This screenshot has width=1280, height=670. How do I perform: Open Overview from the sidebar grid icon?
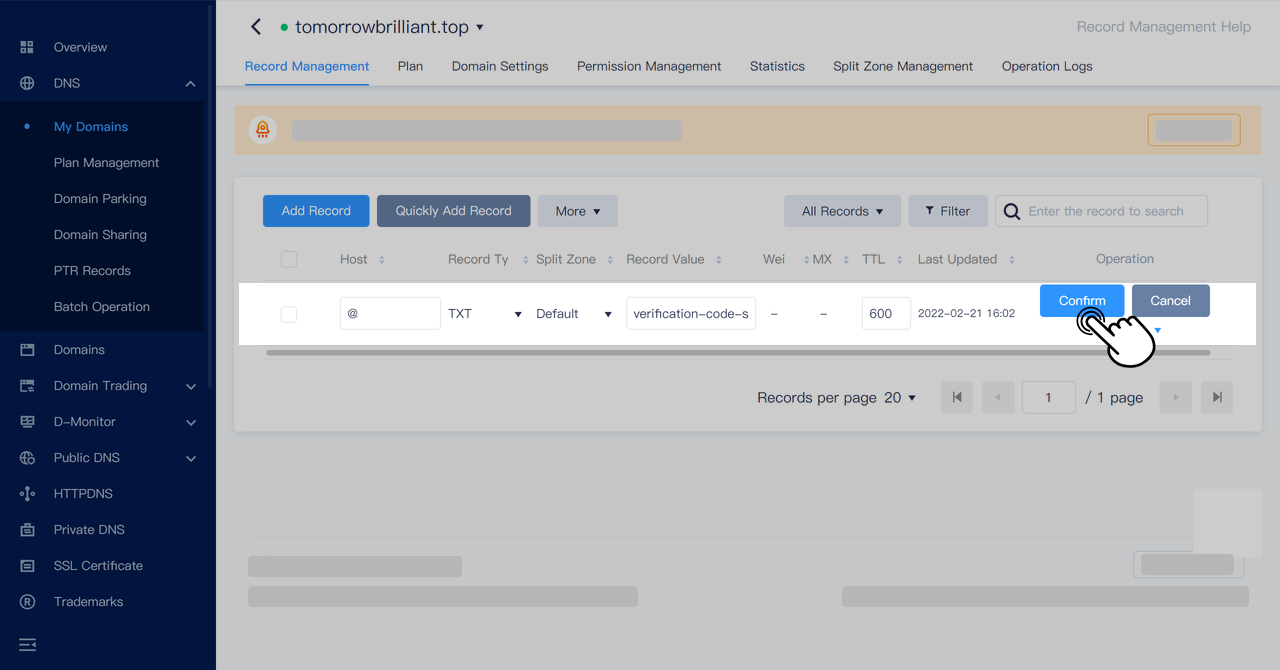coord(26,46)
